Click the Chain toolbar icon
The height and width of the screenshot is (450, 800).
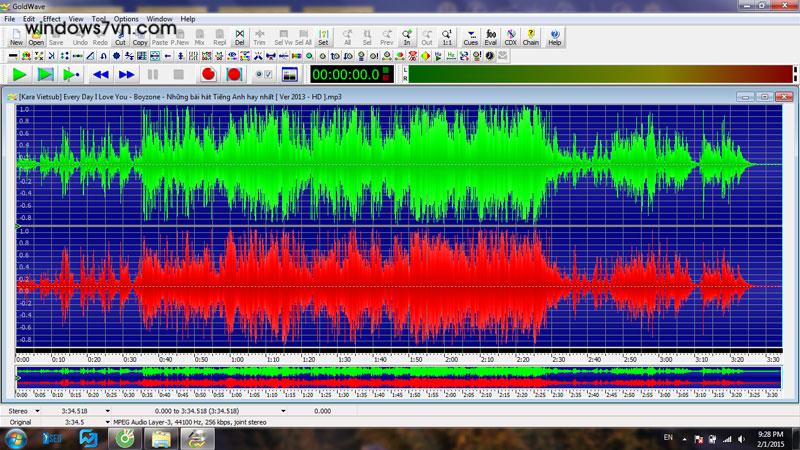click(532, 37)
